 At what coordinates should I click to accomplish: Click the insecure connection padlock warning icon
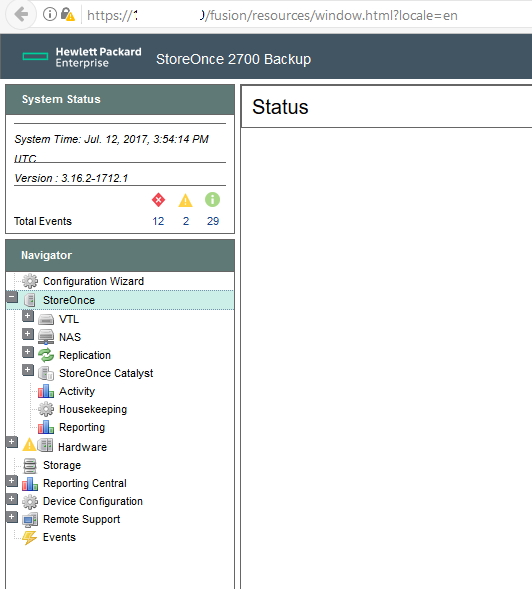(68, 14)
